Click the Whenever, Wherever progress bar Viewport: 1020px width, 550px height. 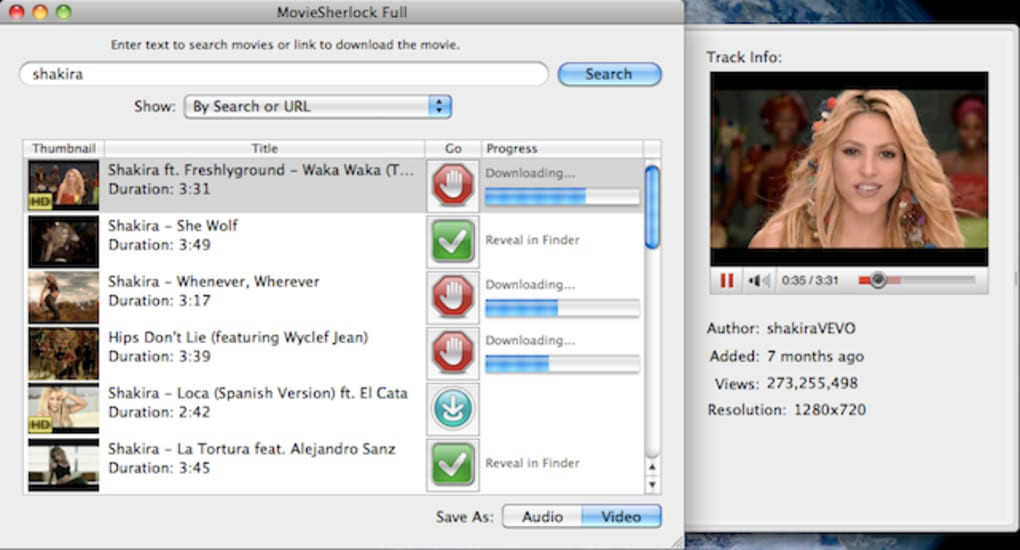click(562, 308)
